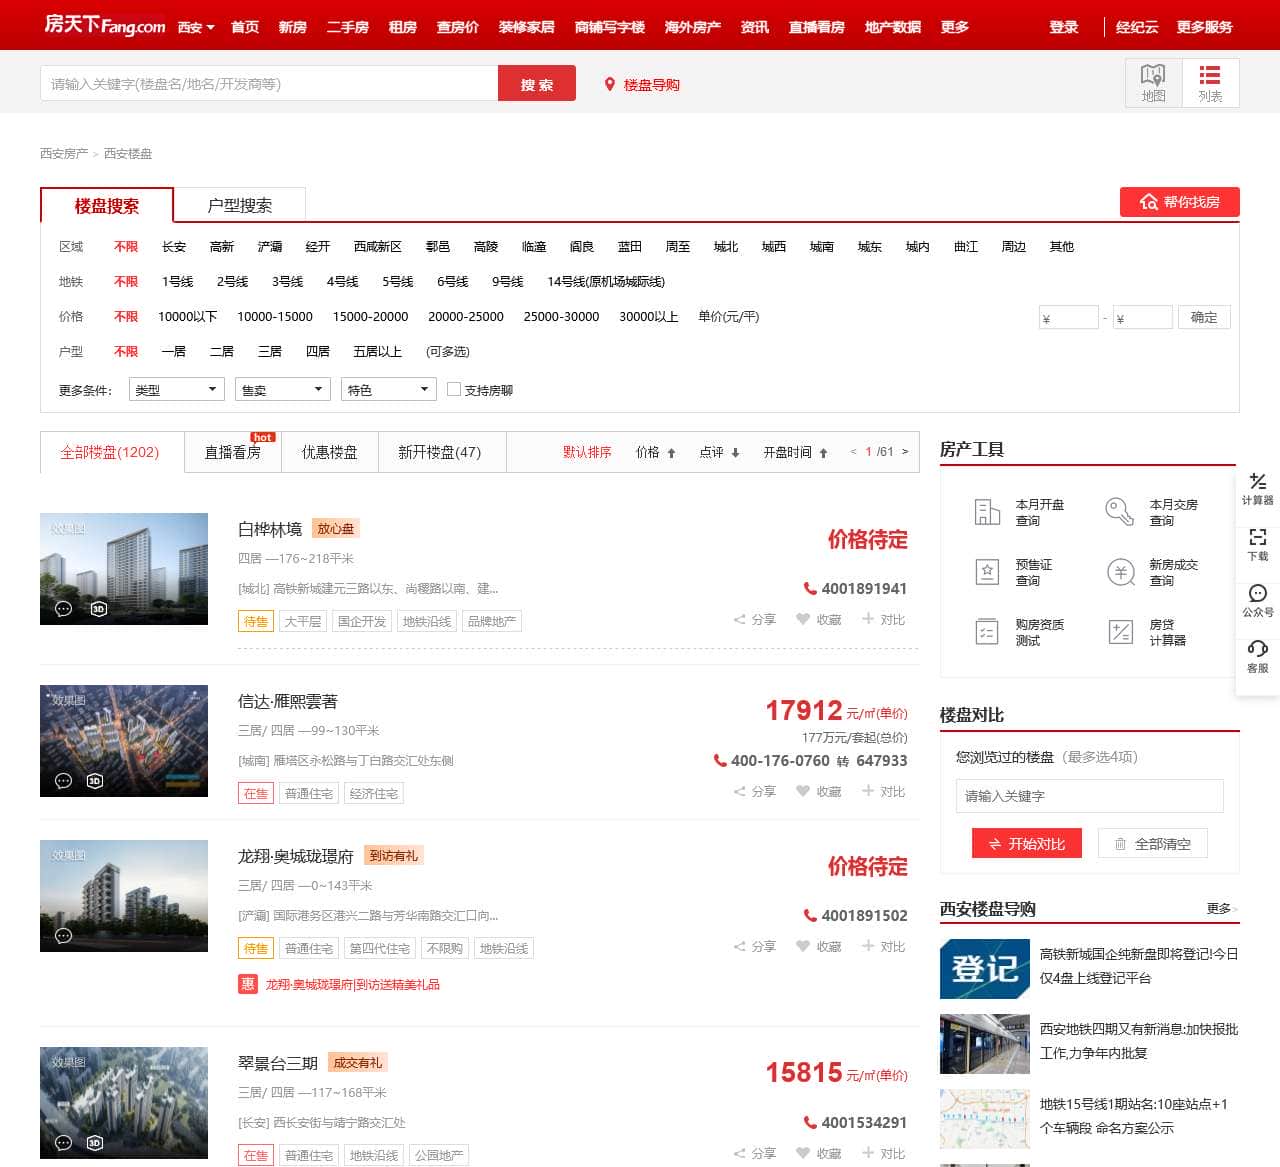
Task: Enable the 支持房聊 checkbox
Action: [x=455, y=389]
